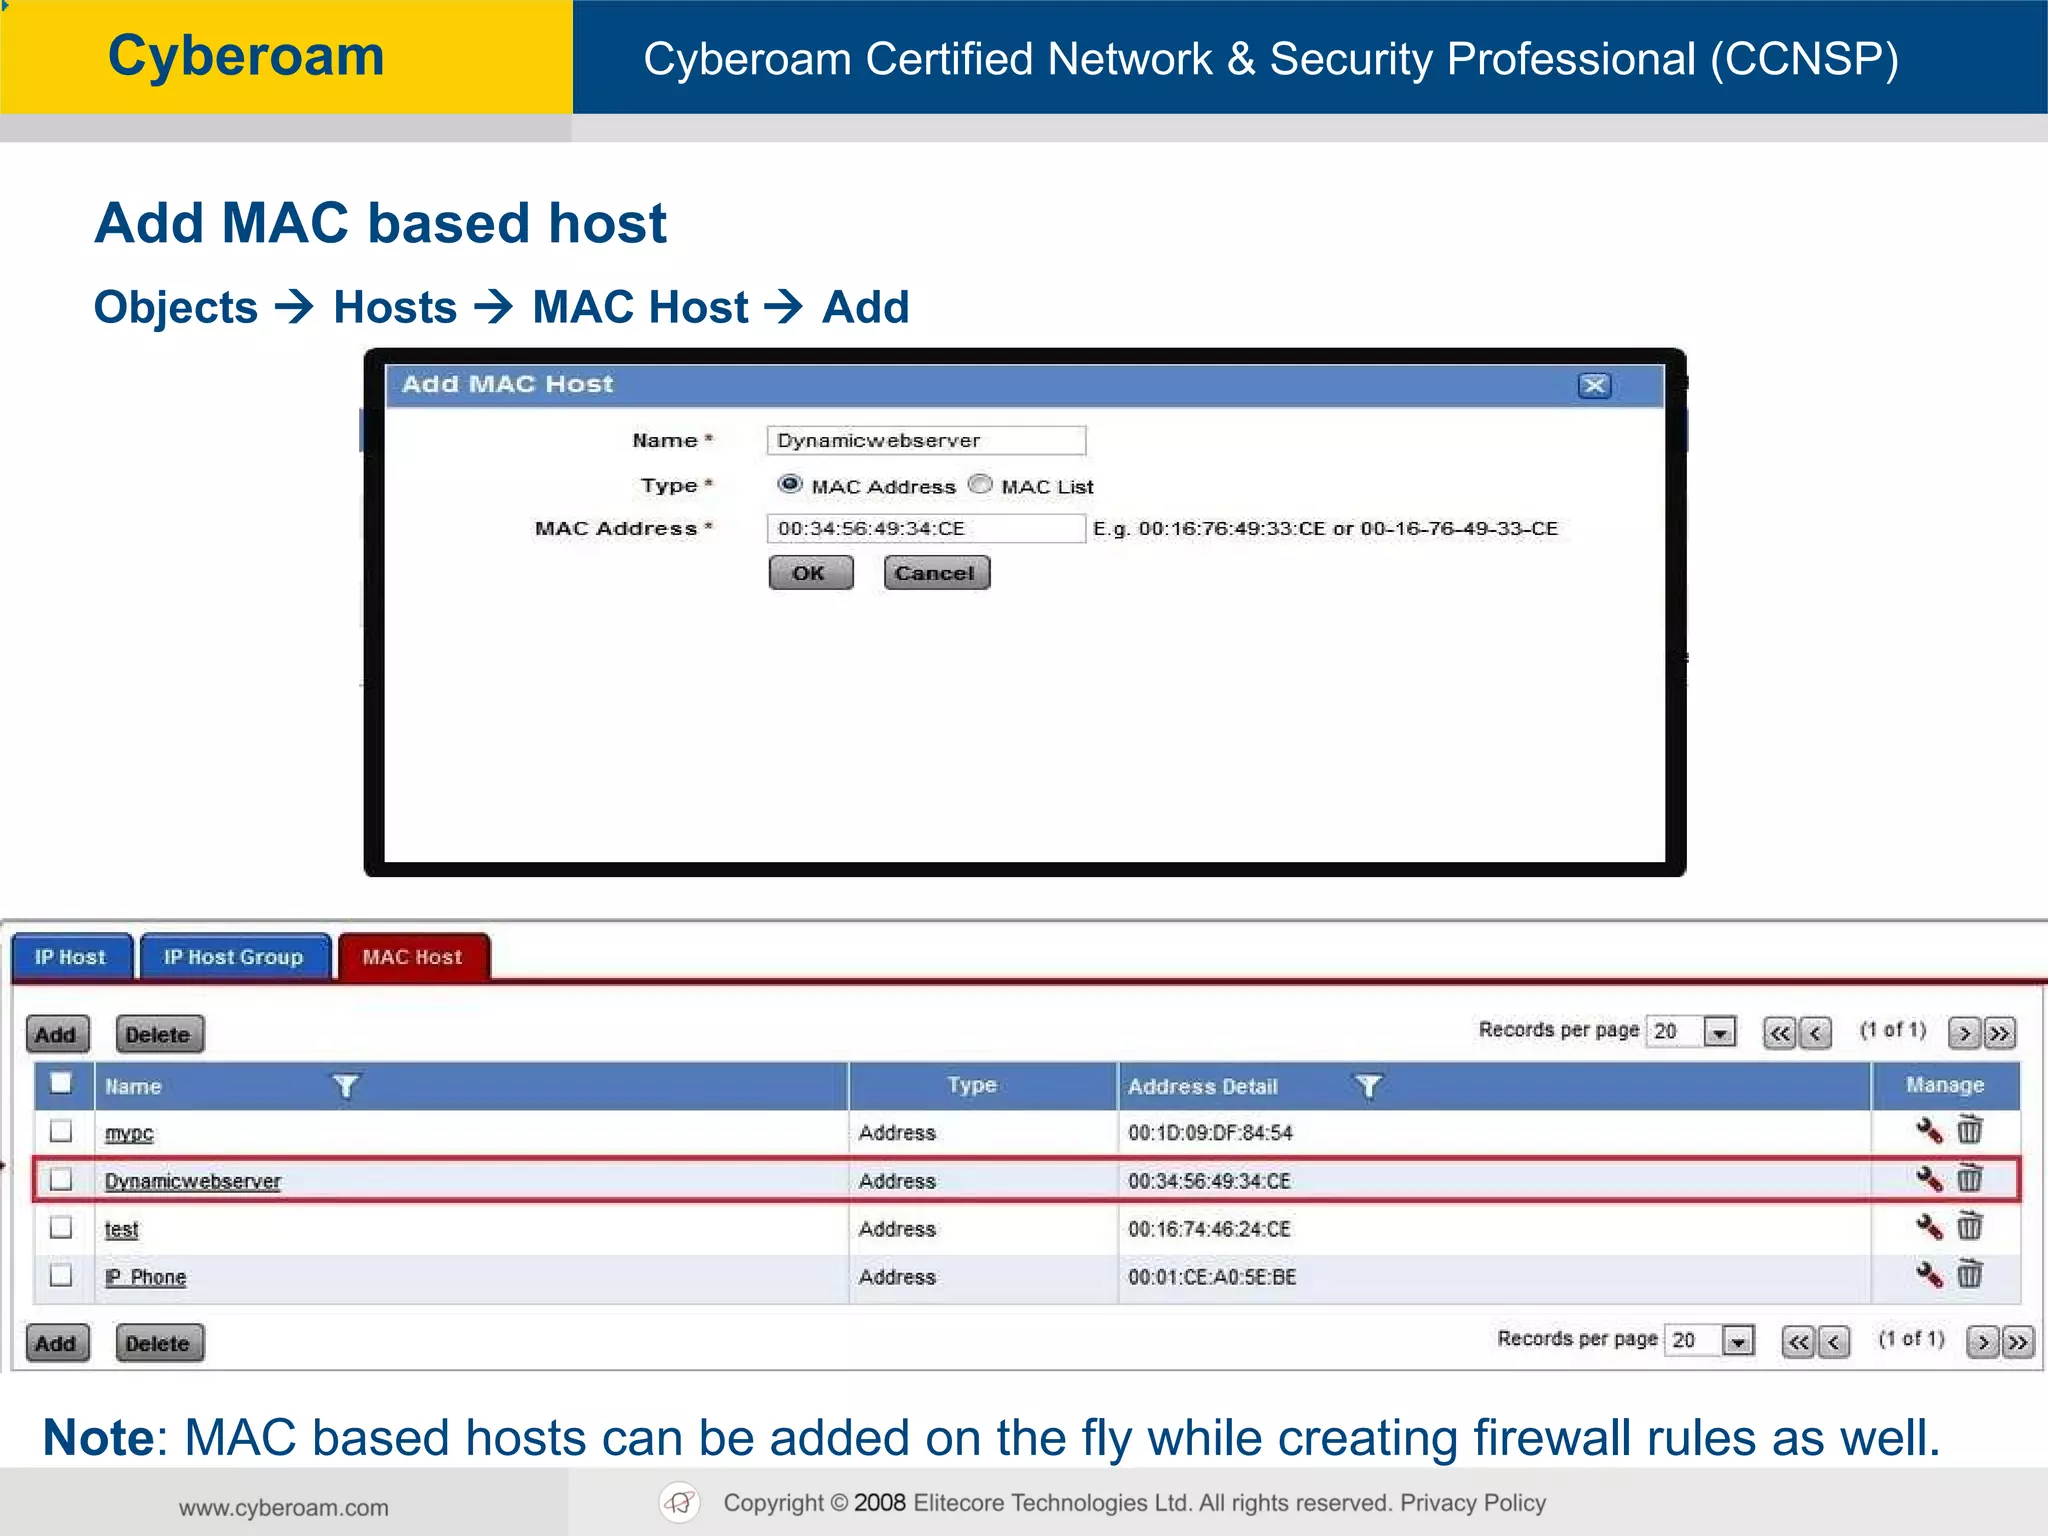Close the Add MAC Host dialog
This screenshot has width=2048, height=1536.
click(x=1594, y=386)
